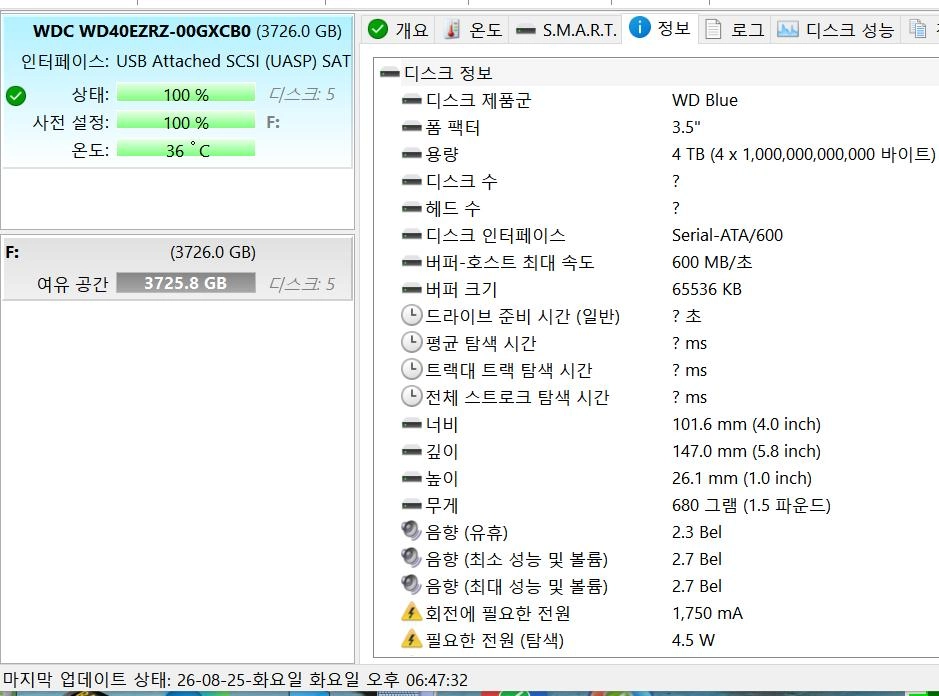The height and width of the screenshot is (696, 939).
Task: Click the lightning icon next to 회전에 필요한 전원
Action: [x=411, y=612]
